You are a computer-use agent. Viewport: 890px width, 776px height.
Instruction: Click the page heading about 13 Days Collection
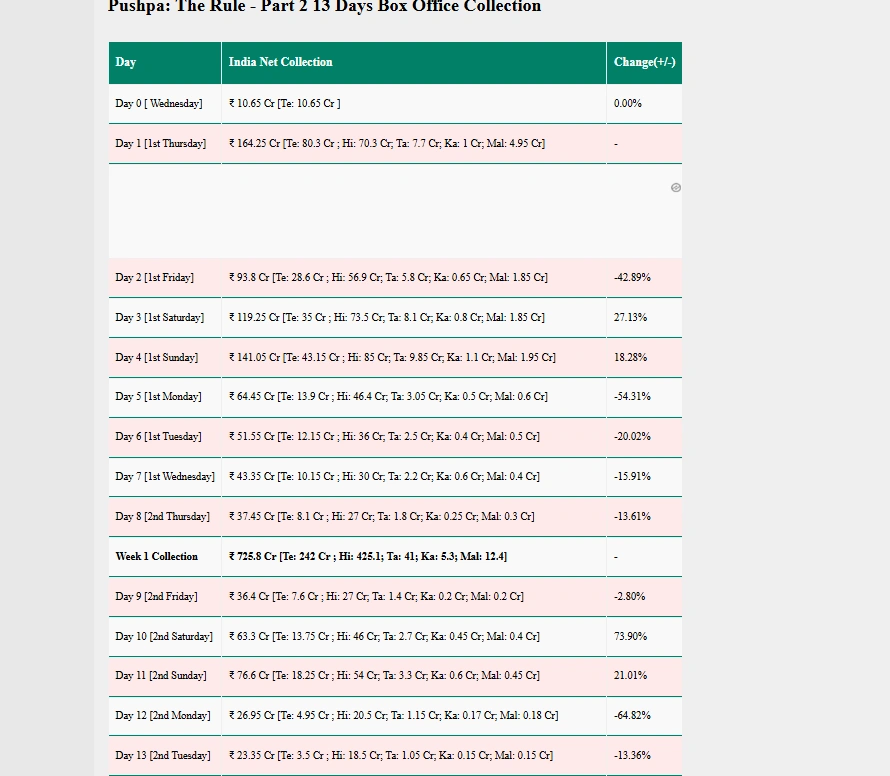pyautogui.click(x=324, y=7)
